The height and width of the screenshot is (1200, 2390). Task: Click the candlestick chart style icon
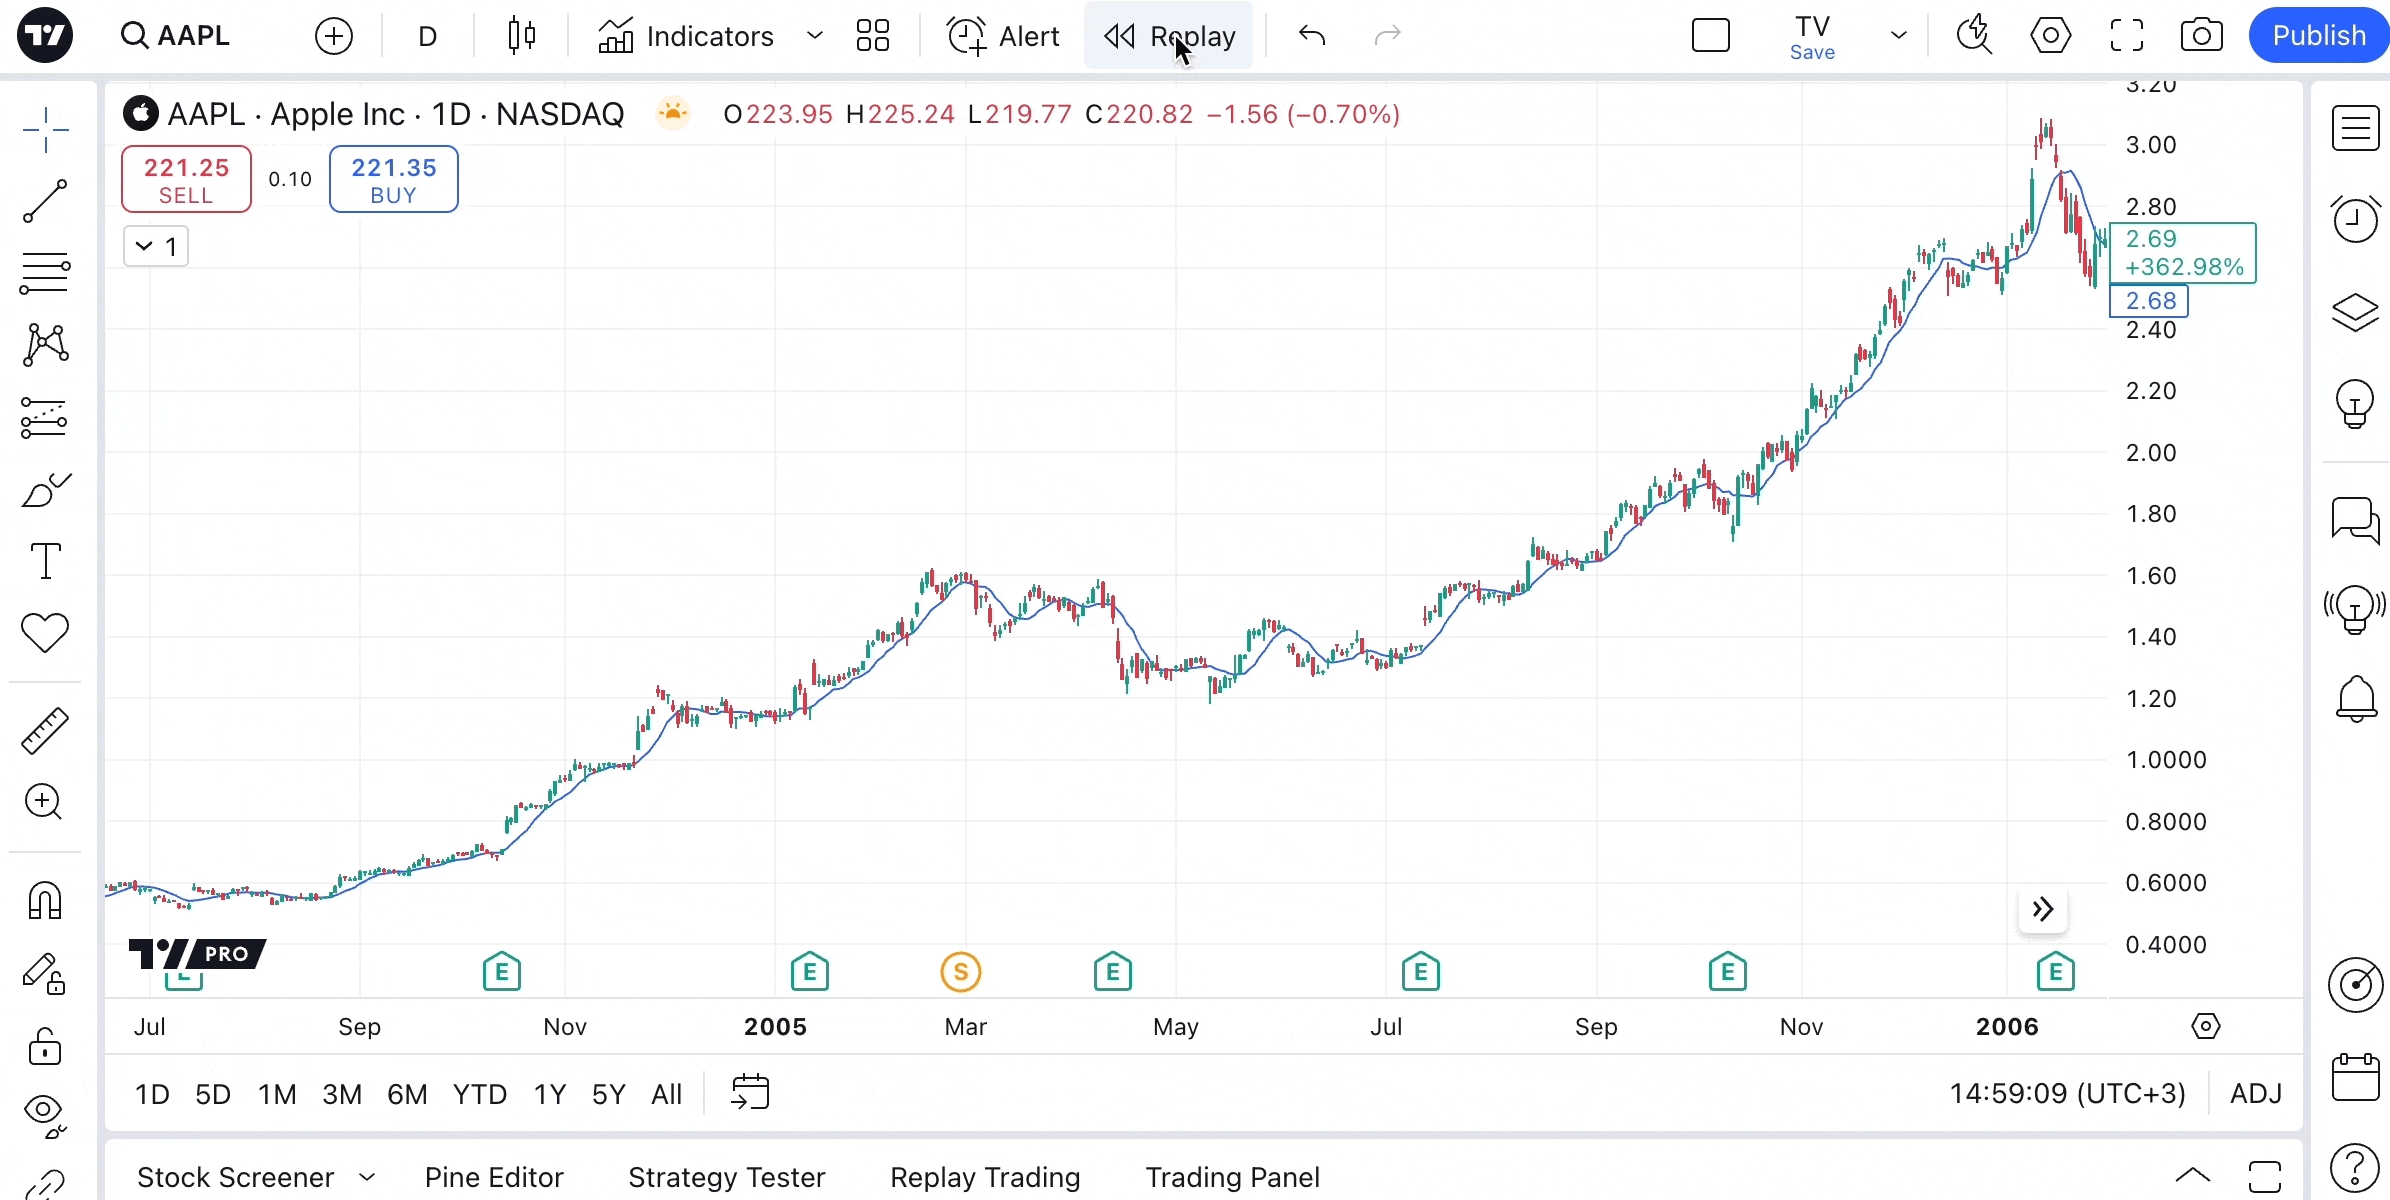[x=521, y=36]
